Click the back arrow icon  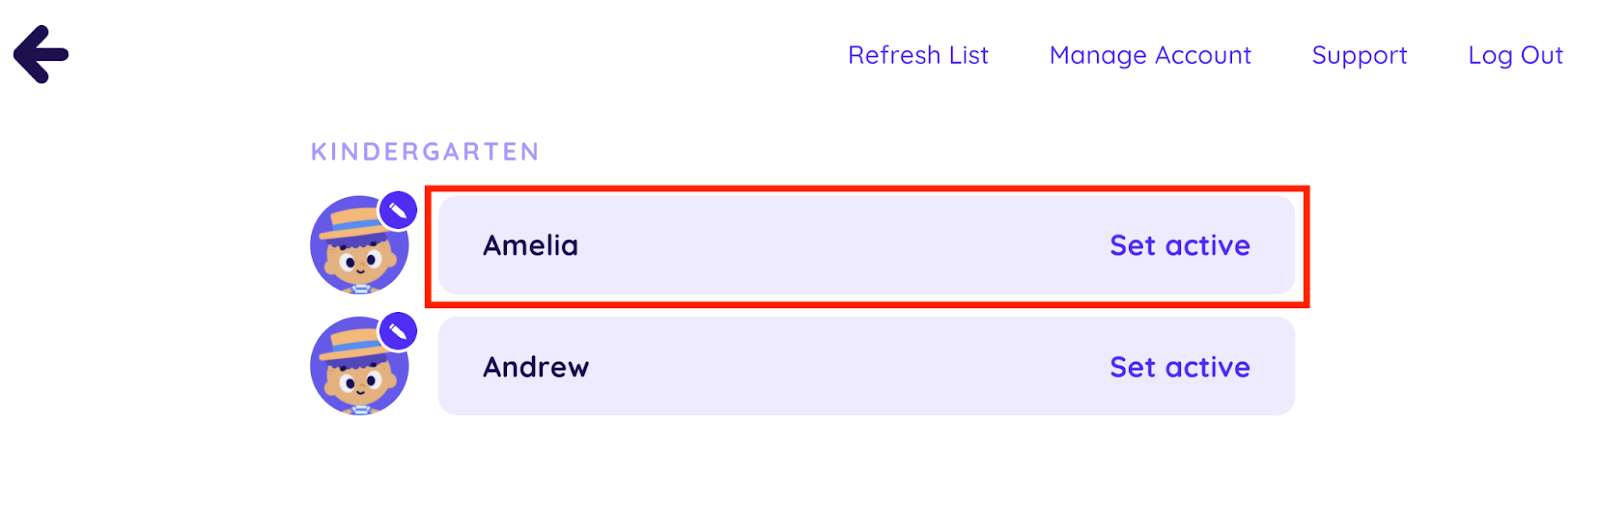tap(41, 54)
